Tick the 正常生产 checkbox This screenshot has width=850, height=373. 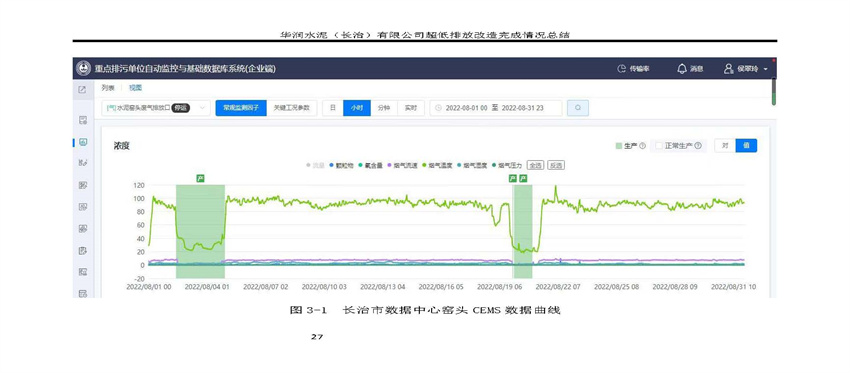pyautogui.click(x=659, y=146)
